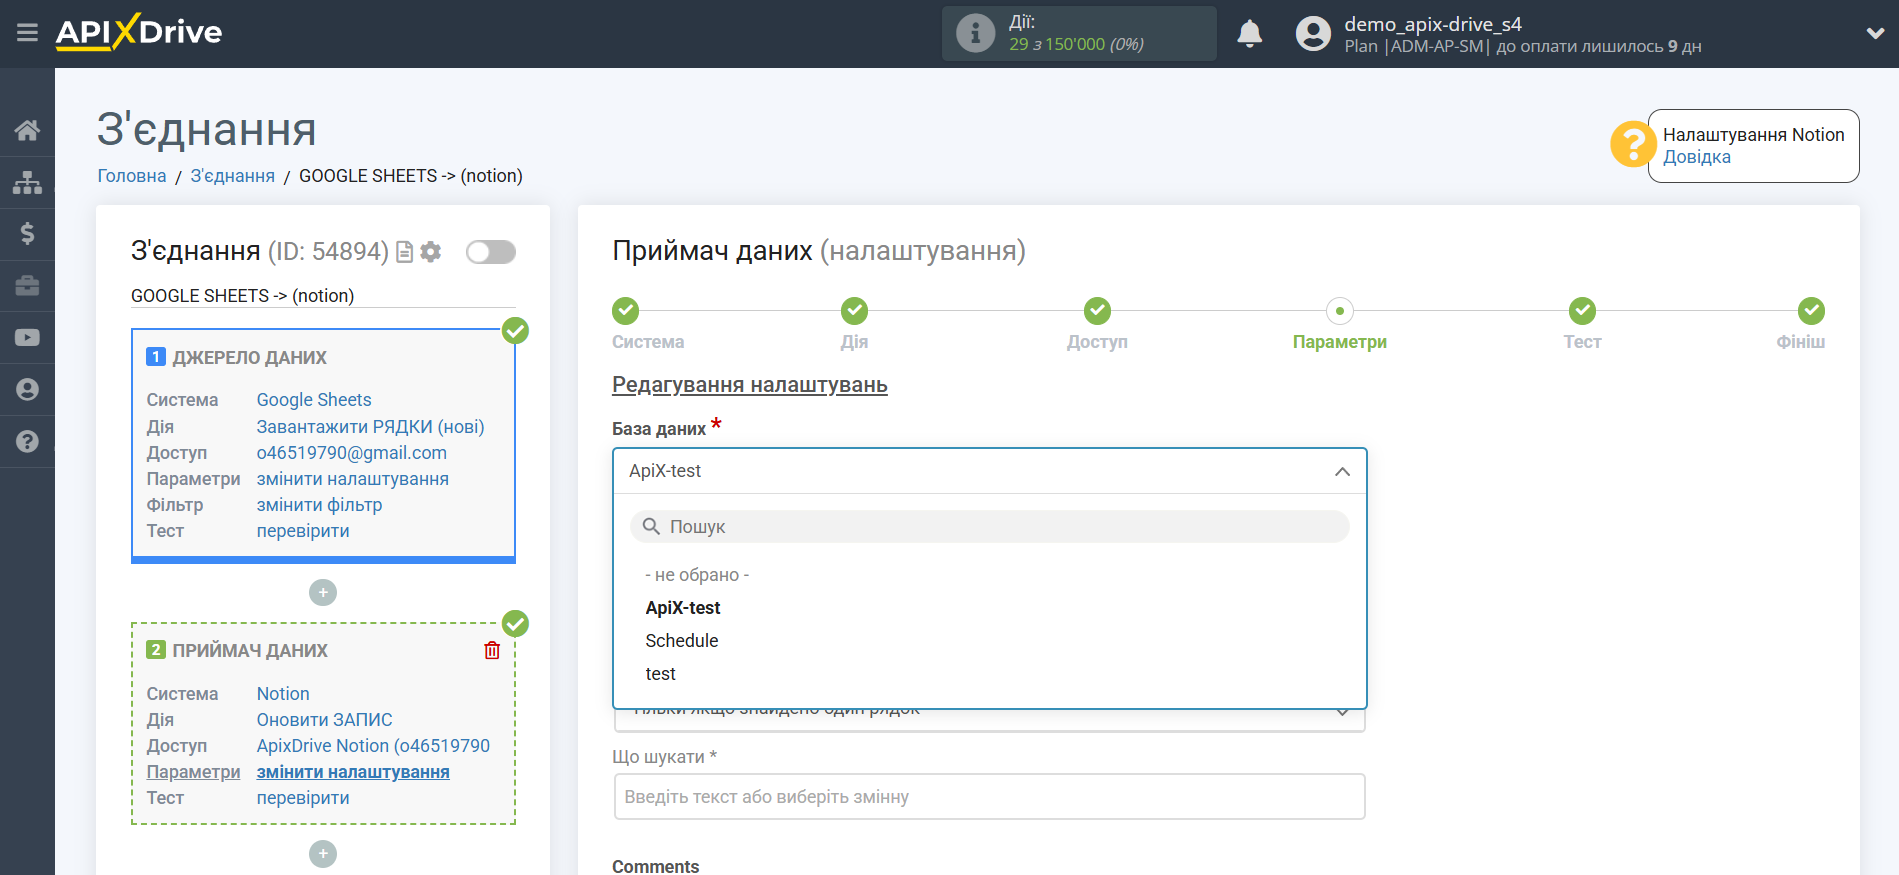Toggle the connection on/off switch
This screenshot has width=1899, height=875.
click(x=491, y=252)
